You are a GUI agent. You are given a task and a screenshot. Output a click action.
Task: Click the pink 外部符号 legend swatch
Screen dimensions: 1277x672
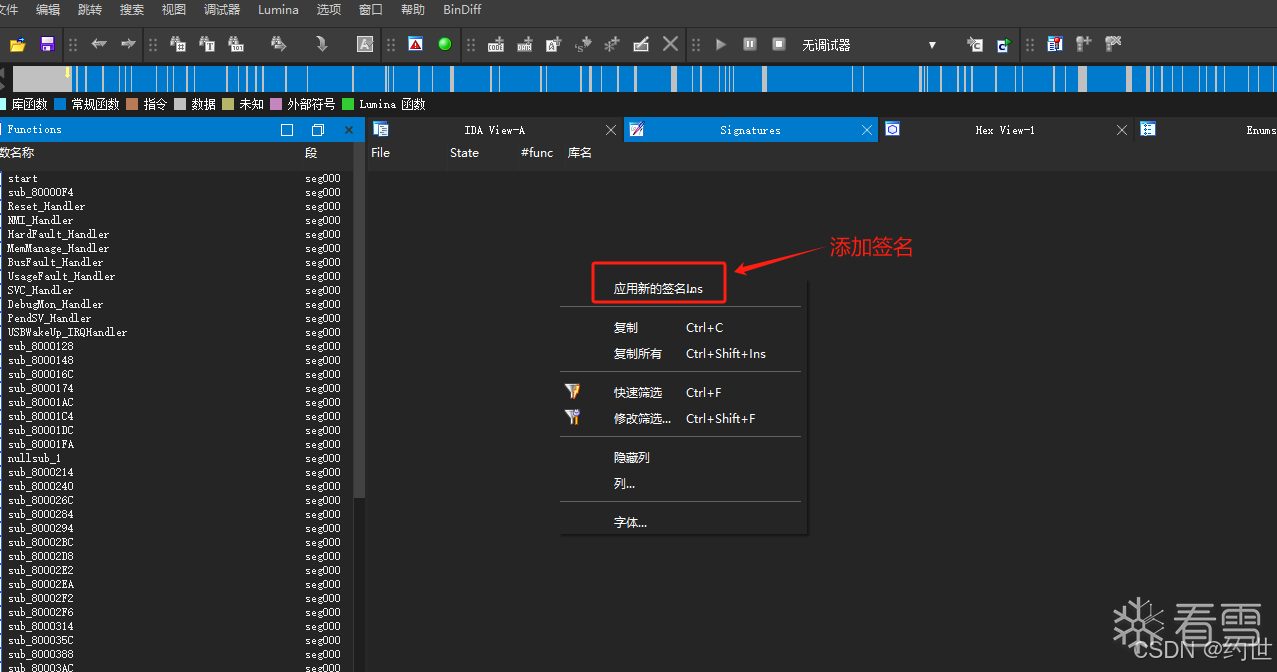(x=276, y=104)
